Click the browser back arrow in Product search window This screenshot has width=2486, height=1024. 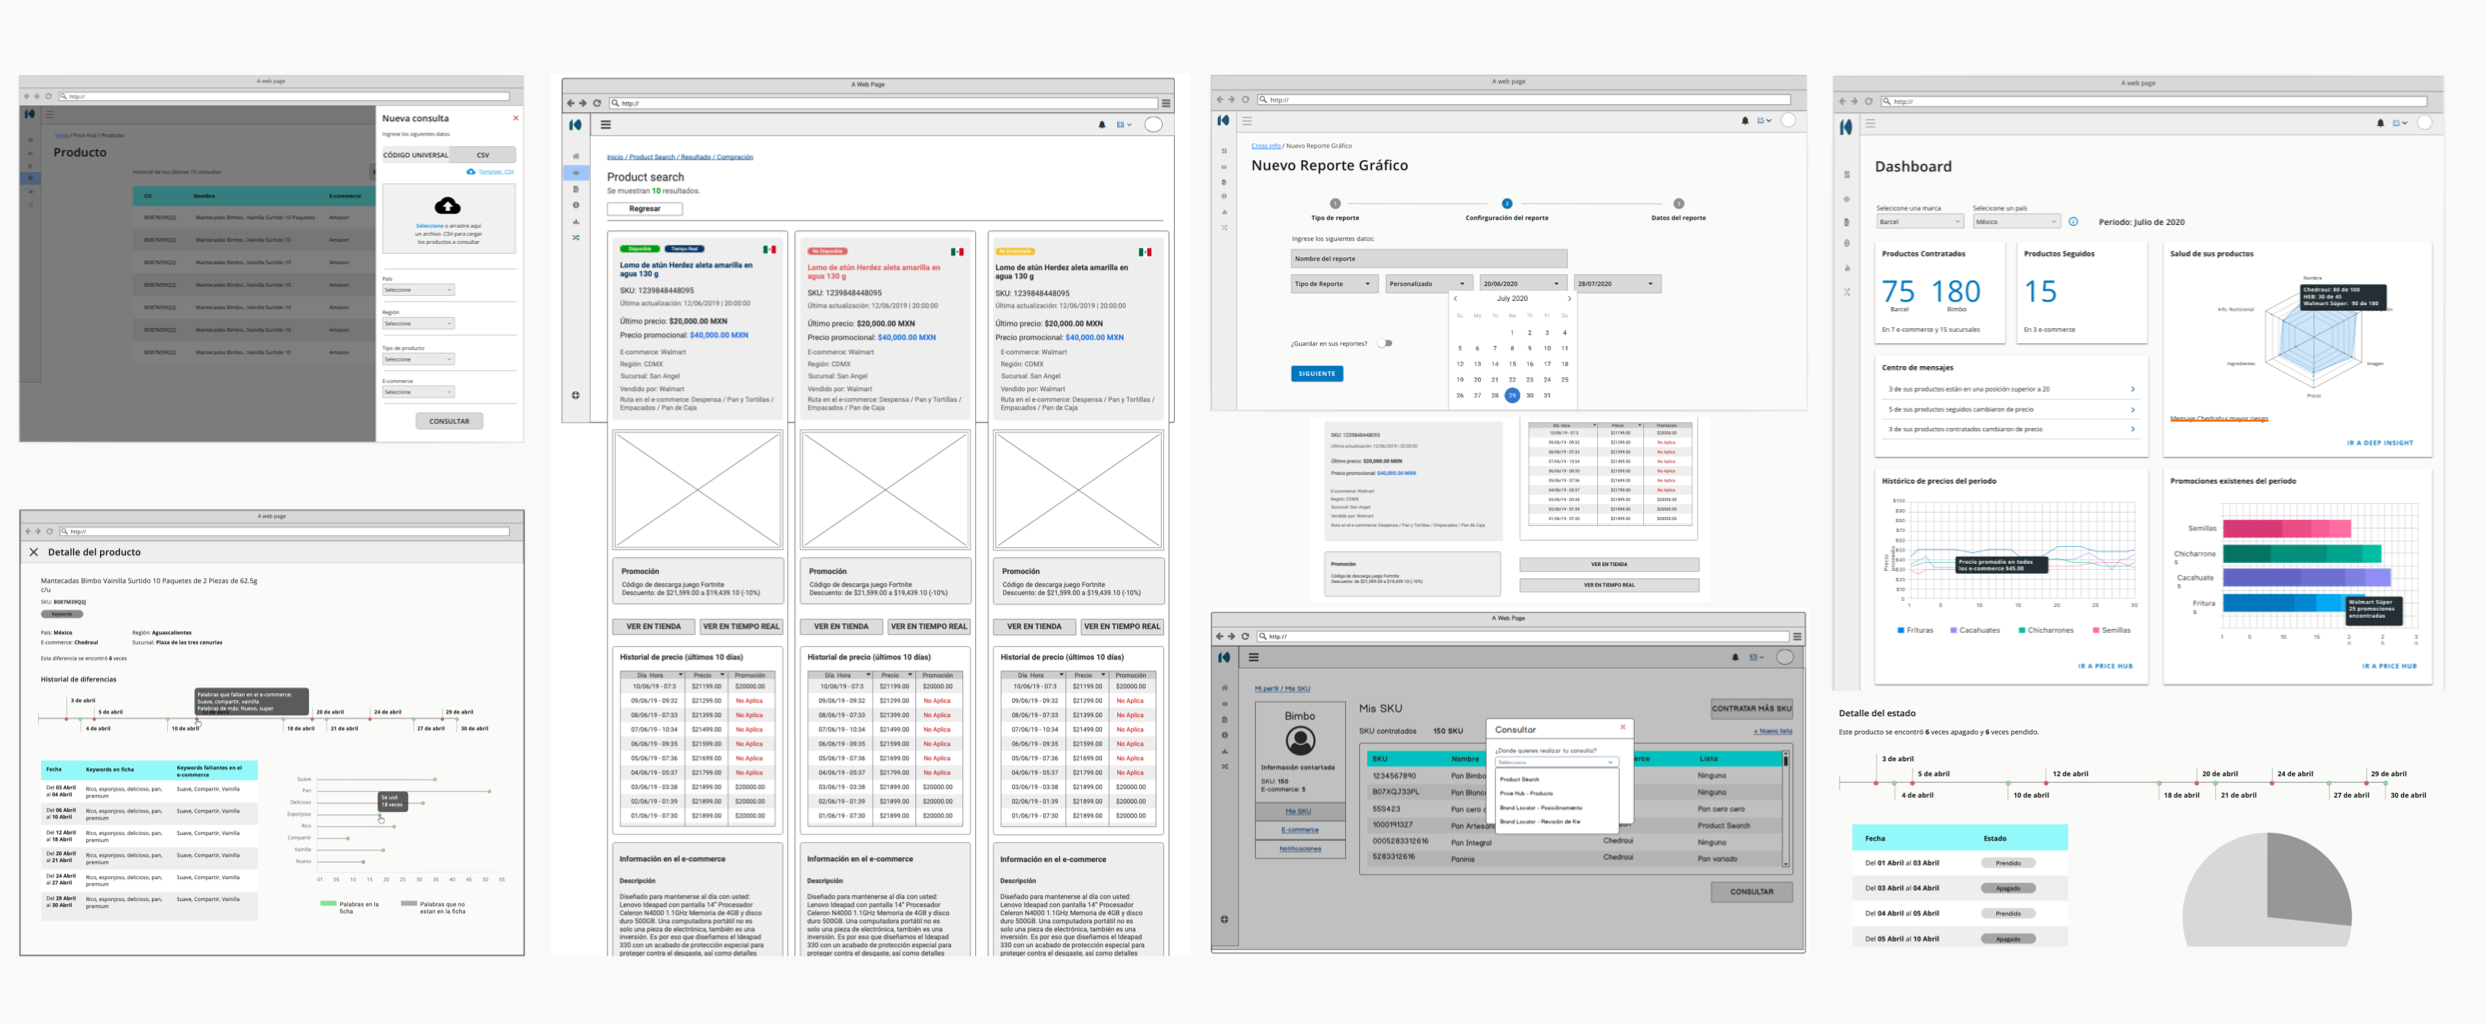tap(571, 103)
